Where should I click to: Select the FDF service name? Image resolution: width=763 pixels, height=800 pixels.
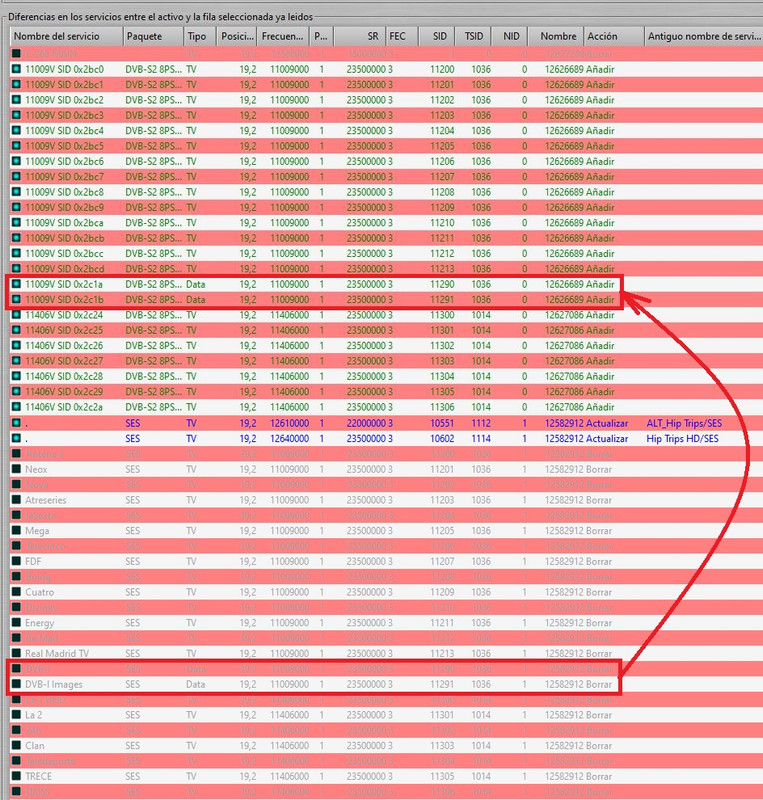pyautogui.click(x=33, y=561)
